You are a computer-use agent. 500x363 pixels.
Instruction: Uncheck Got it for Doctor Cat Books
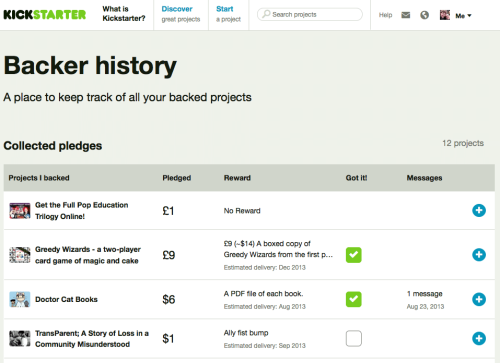point(354,299)
